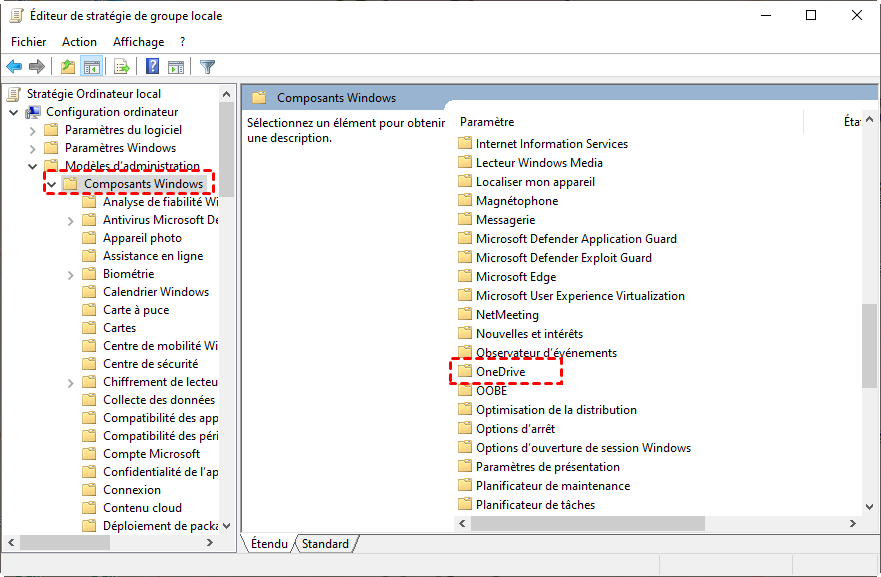Click the Export list toolbar icon
This screenshot has width=881, height=577.
(x=121, y=67)
